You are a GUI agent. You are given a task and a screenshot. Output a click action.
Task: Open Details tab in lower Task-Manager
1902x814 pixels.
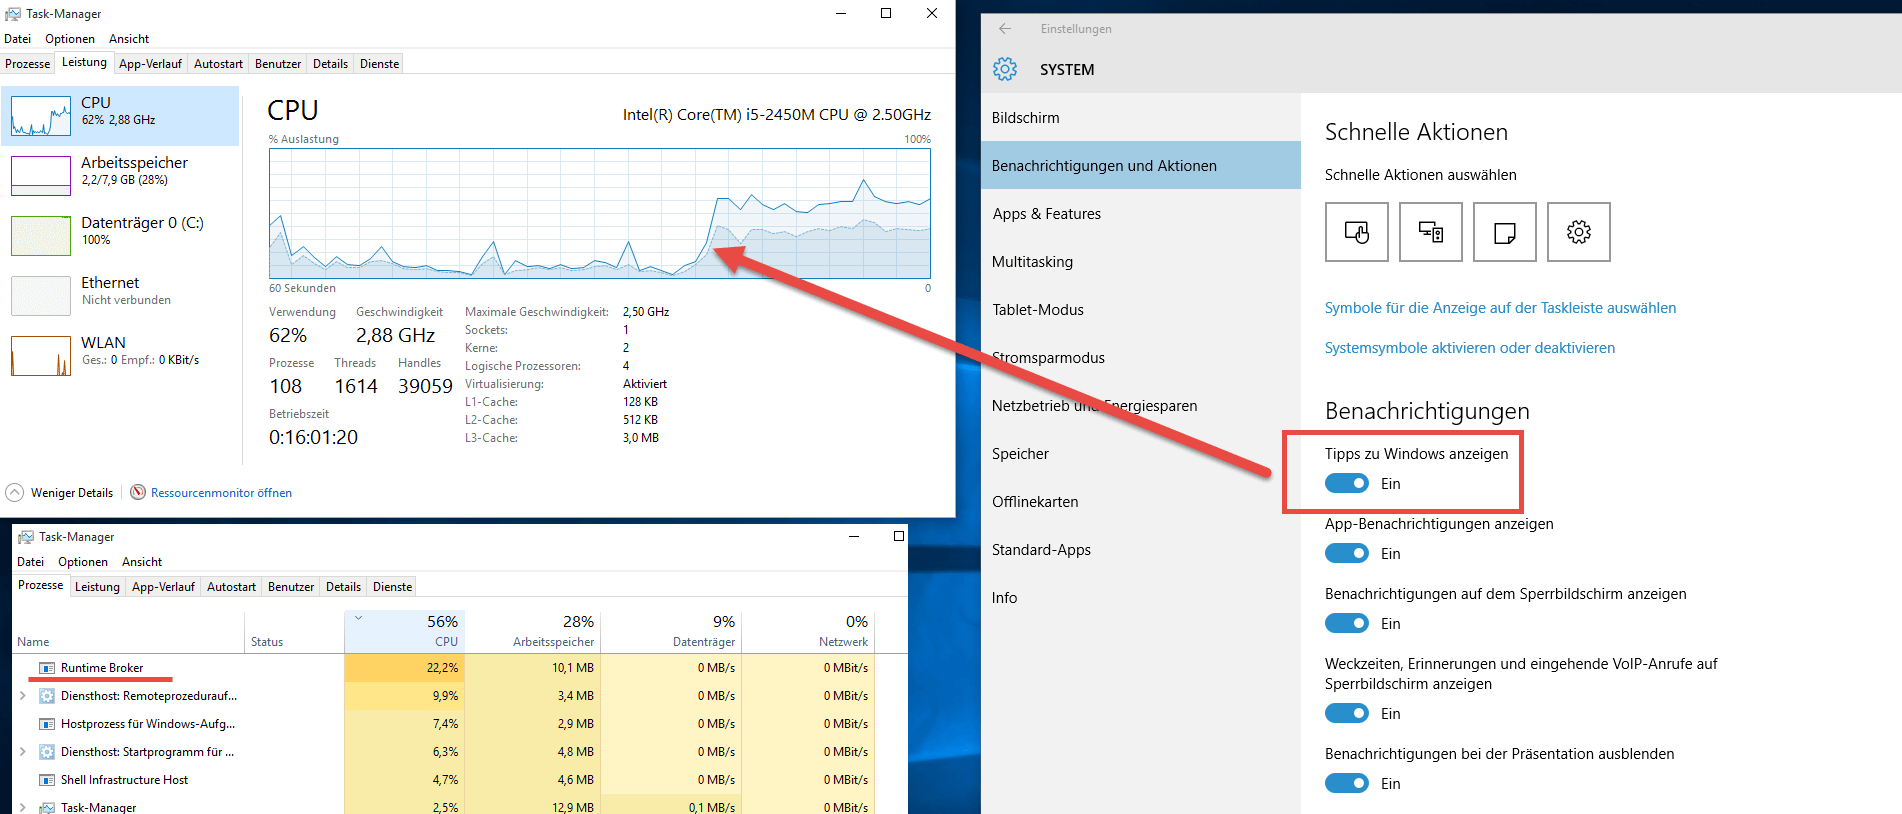click(x=343, y=587)
